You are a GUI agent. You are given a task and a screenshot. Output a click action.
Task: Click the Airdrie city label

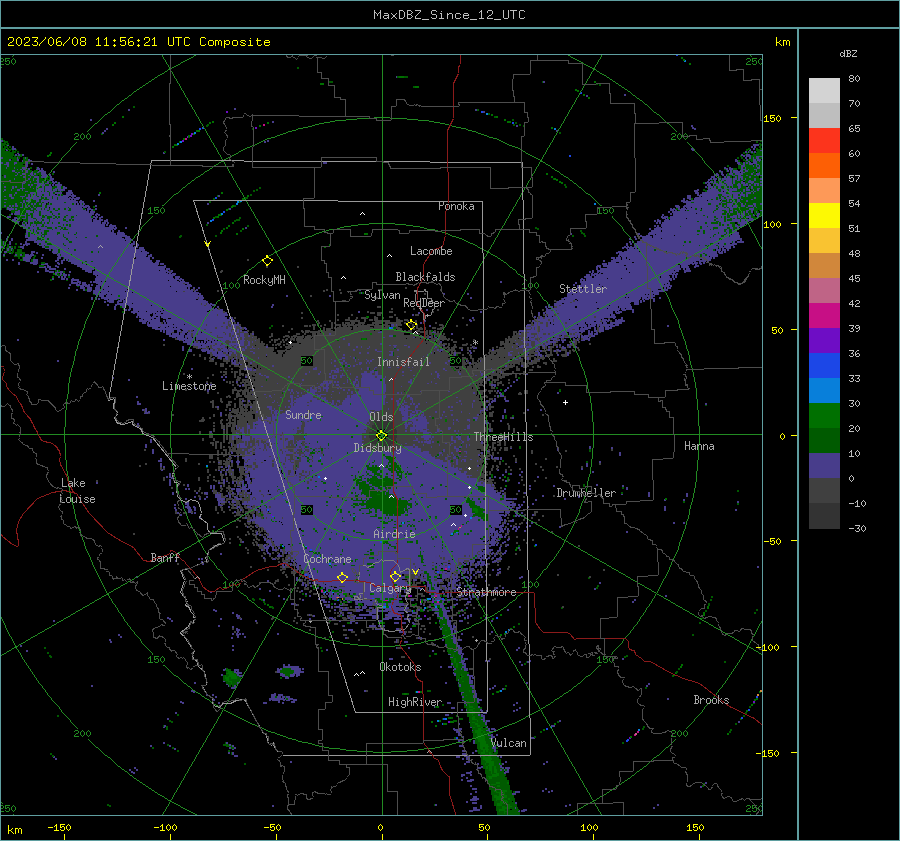coord(394,534)
